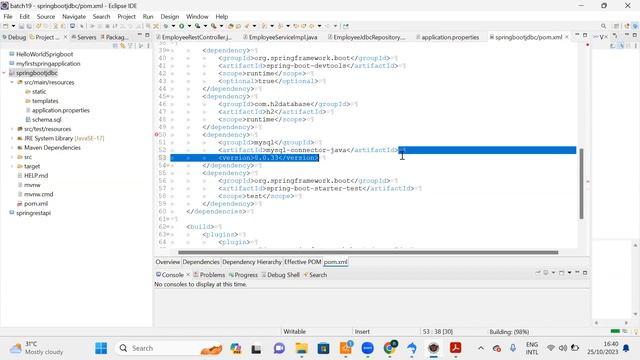Maximize the editor area
Image resolution: width=640 pixels, height=360 pixels.
pyautogui.click(x=585, y=36)
